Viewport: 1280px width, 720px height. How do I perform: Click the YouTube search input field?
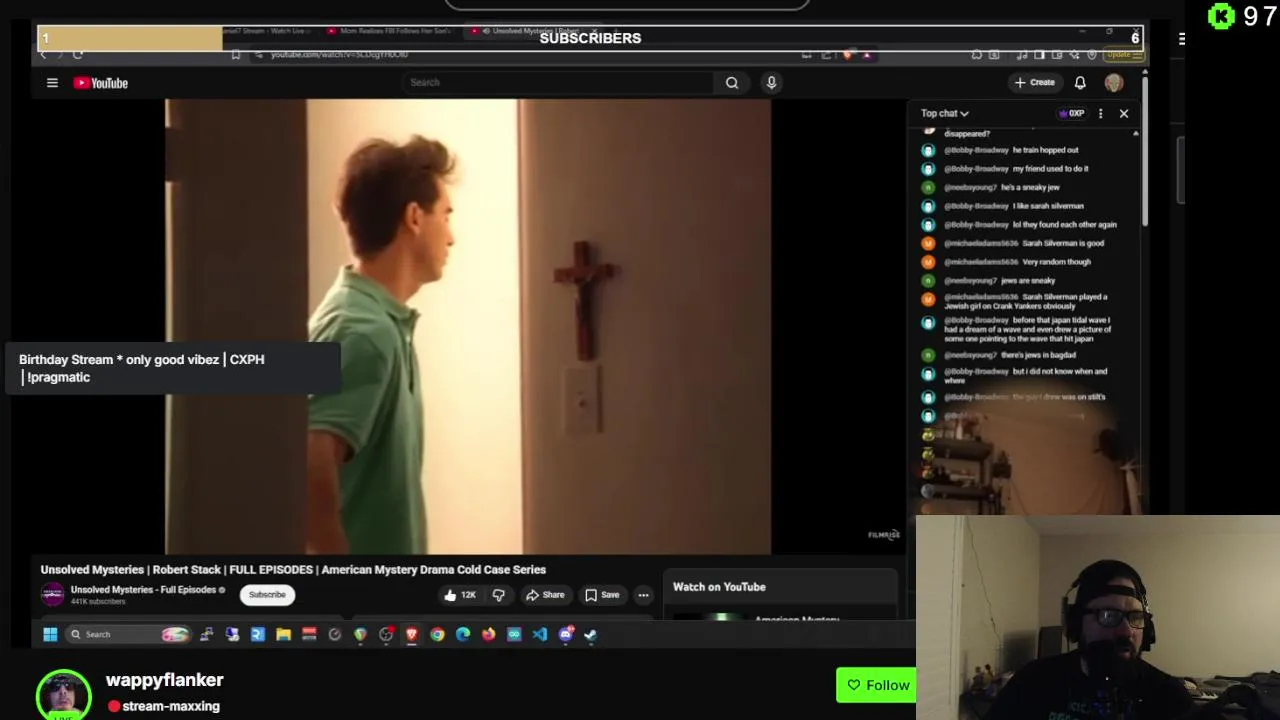(x=560, y=83)
